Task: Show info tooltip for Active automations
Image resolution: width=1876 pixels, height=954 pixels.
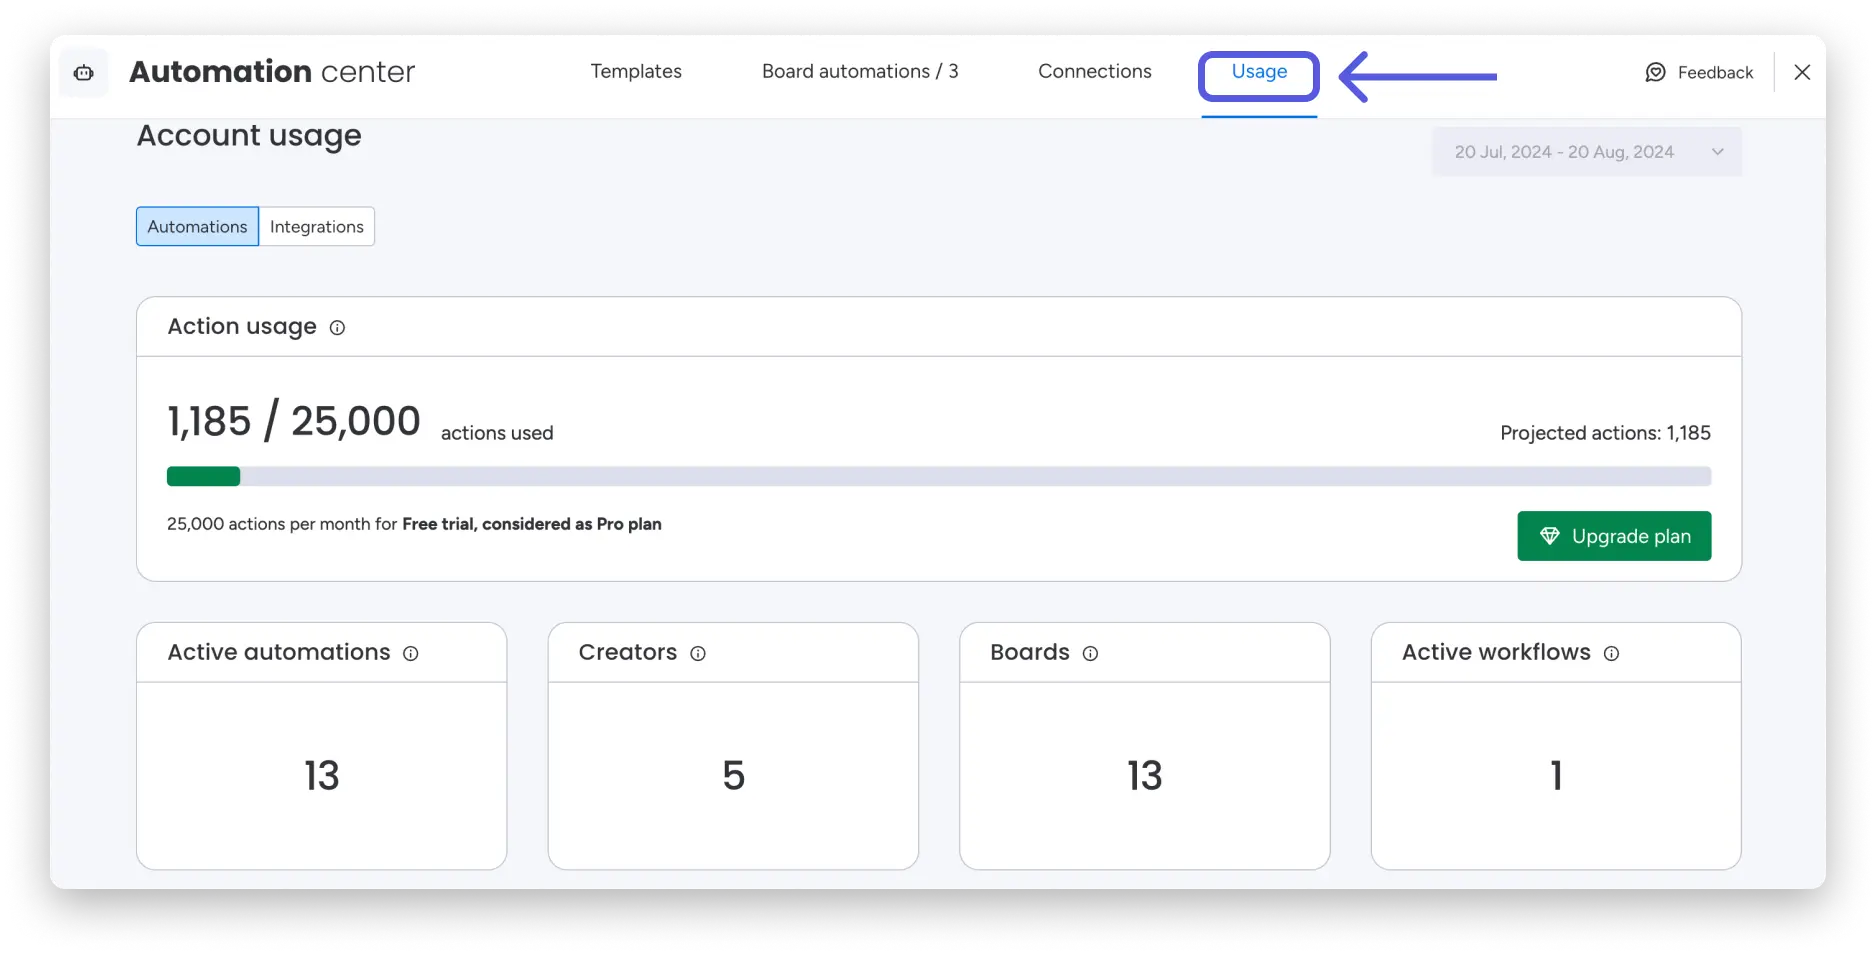Action: tap(411, 654)
